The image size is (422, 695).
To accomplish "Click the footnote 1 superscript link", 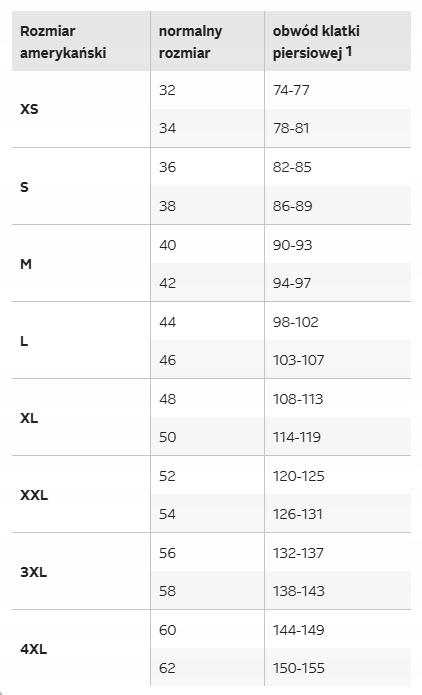I will (x=349, y=51).
